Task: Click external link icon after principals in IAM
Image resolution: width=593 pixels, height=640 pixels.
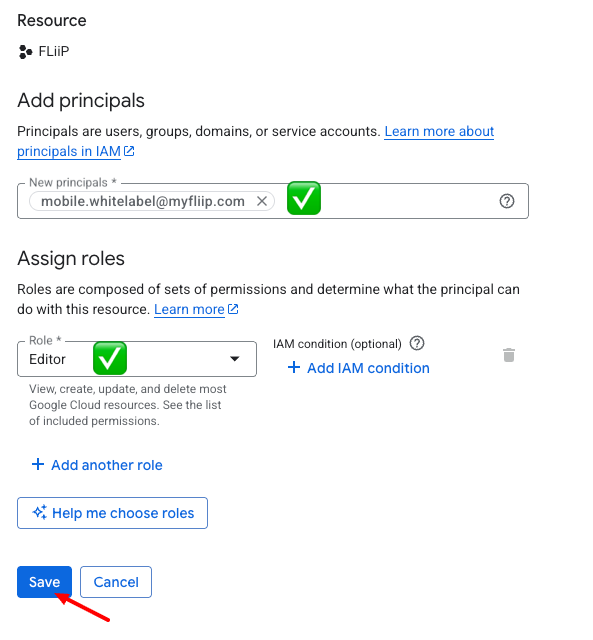Action: click(x=129, y=151)
